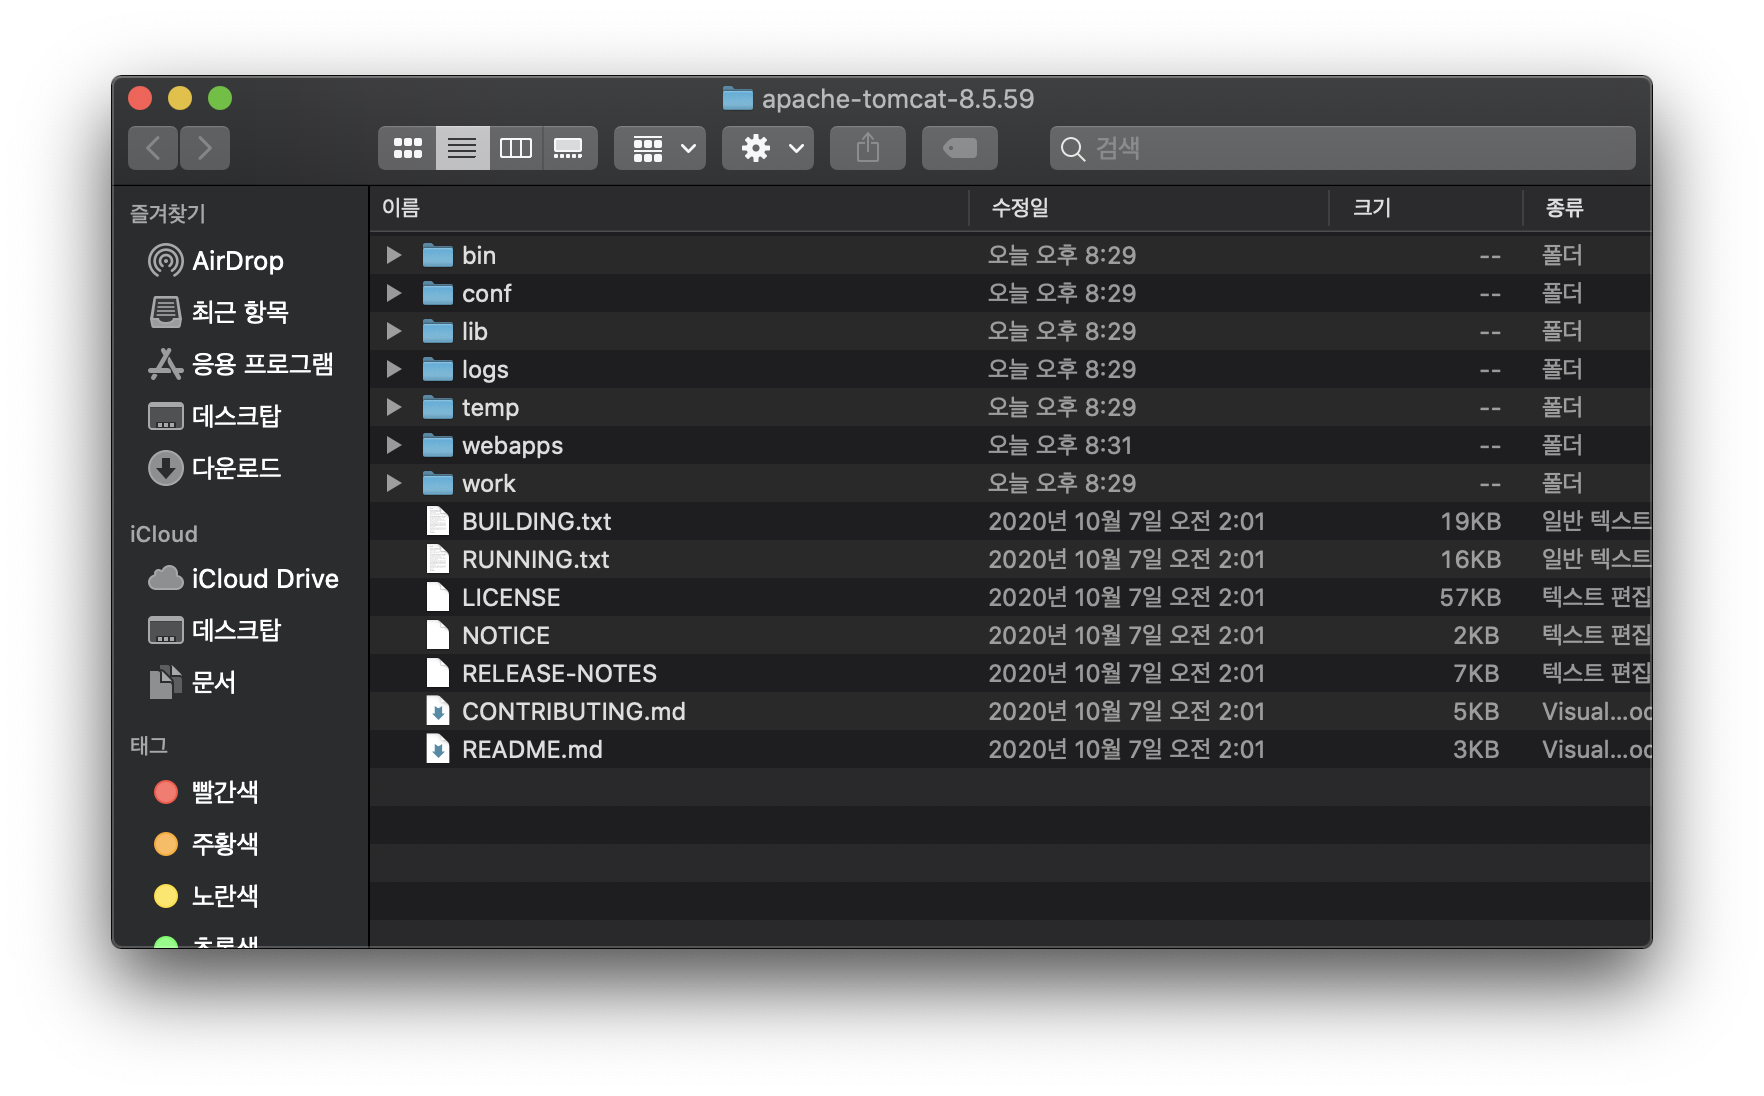The height and width of the screenshot is (1096, 1764).
Task: Click webapps modified time 오늘 오후 8:31
Action: pyautogui.click(x=1060, y=445)
